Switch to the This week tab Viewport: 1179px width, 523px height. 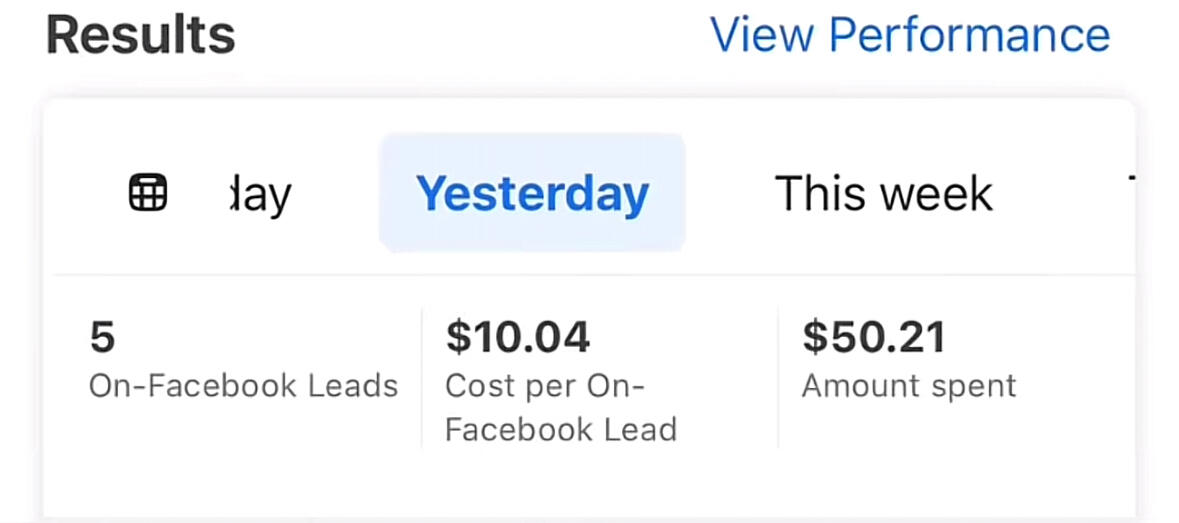(883, 193)
